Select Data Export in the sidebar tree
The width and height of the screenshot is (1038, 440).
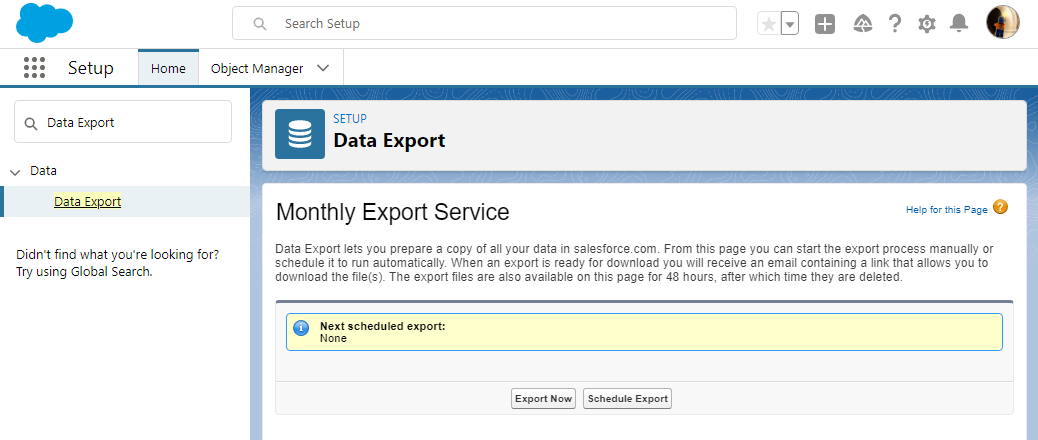pos(87,201)
